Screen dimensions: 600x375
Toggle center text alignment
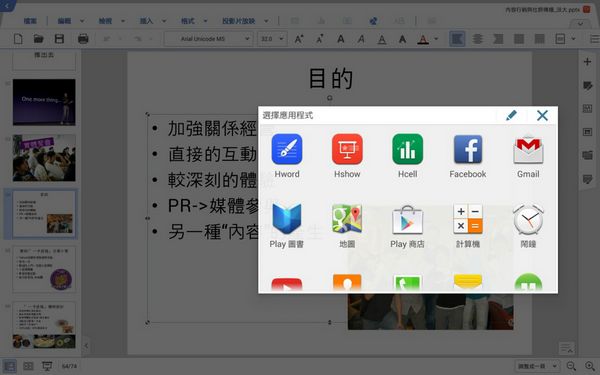click(x=478, y=39)
